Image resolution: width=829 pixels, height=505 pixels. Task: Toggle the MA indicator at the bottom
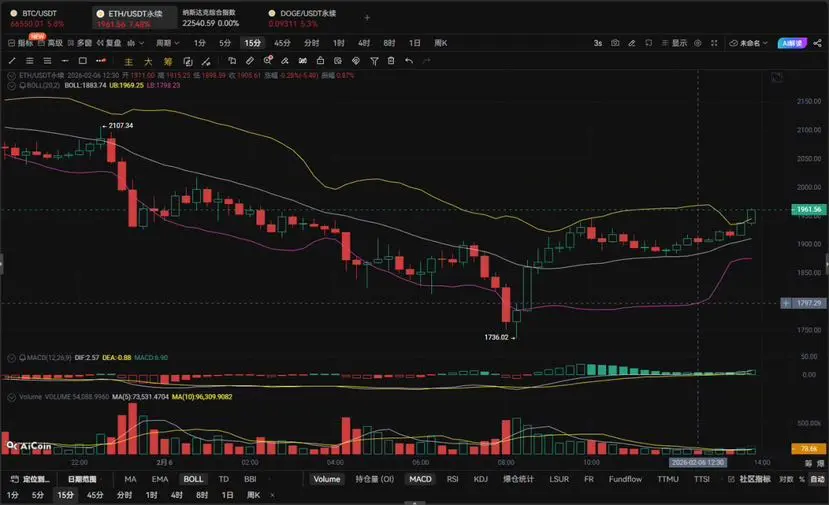pos(130,479)
